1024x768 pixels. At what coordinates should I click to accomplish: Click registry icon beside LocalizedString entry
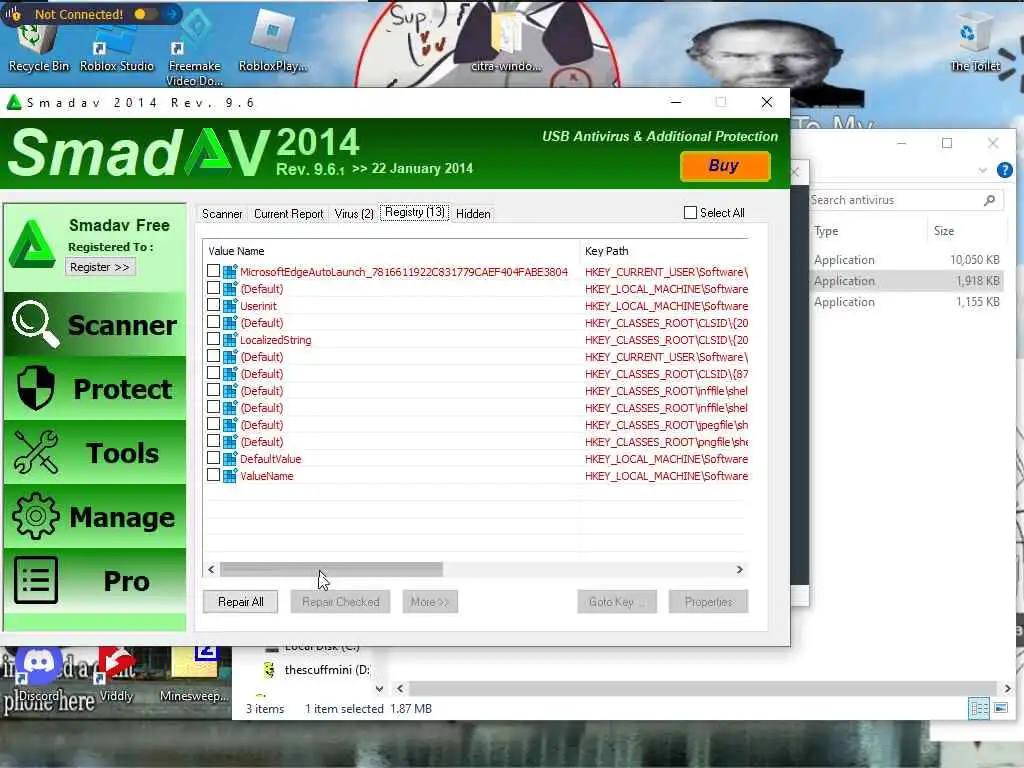tap(230, 340)
